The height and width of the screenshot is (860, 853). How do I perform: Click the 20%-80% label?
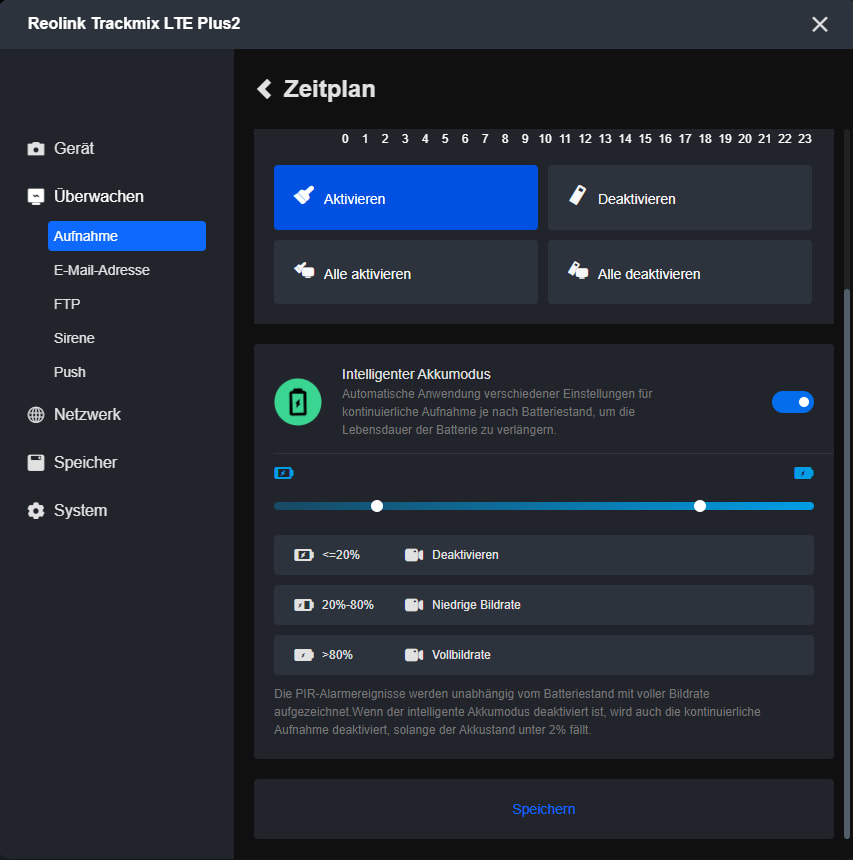[348, 605]
